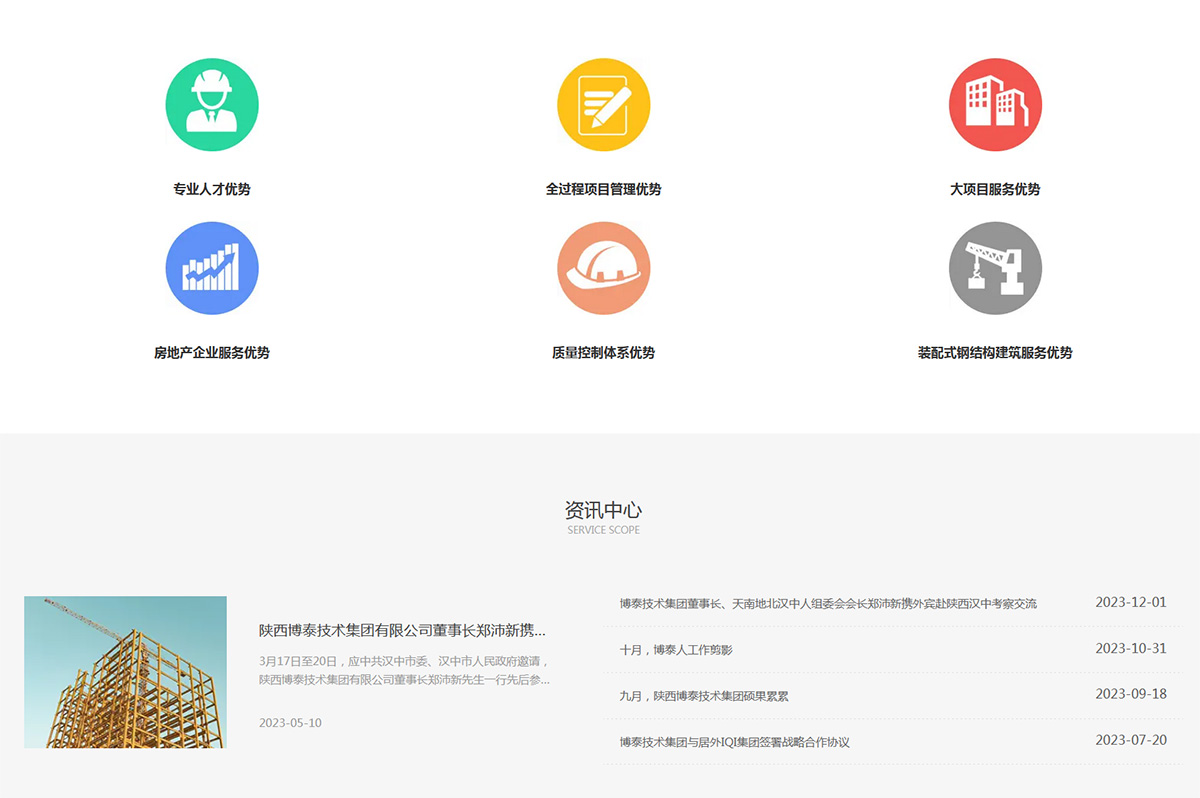Click the yellow notepad and pencil icon
This screenshot has width=1200, height=798.
(x=603, y=105)
